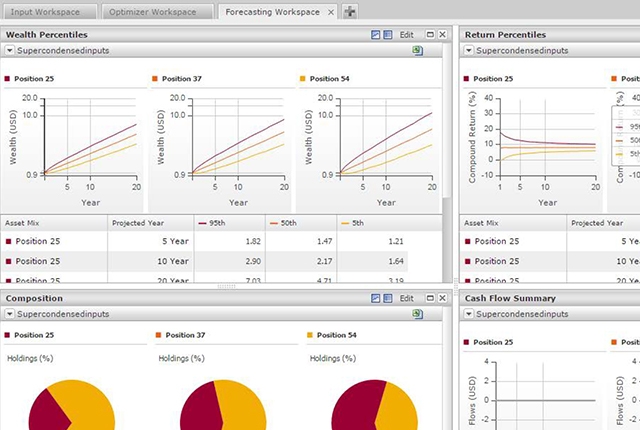The width and height of the screenshot is (640, 430).
Task: Expand Supercondensedinputs dropdown in Wealth Percentiles
Action: coord(9,49)
